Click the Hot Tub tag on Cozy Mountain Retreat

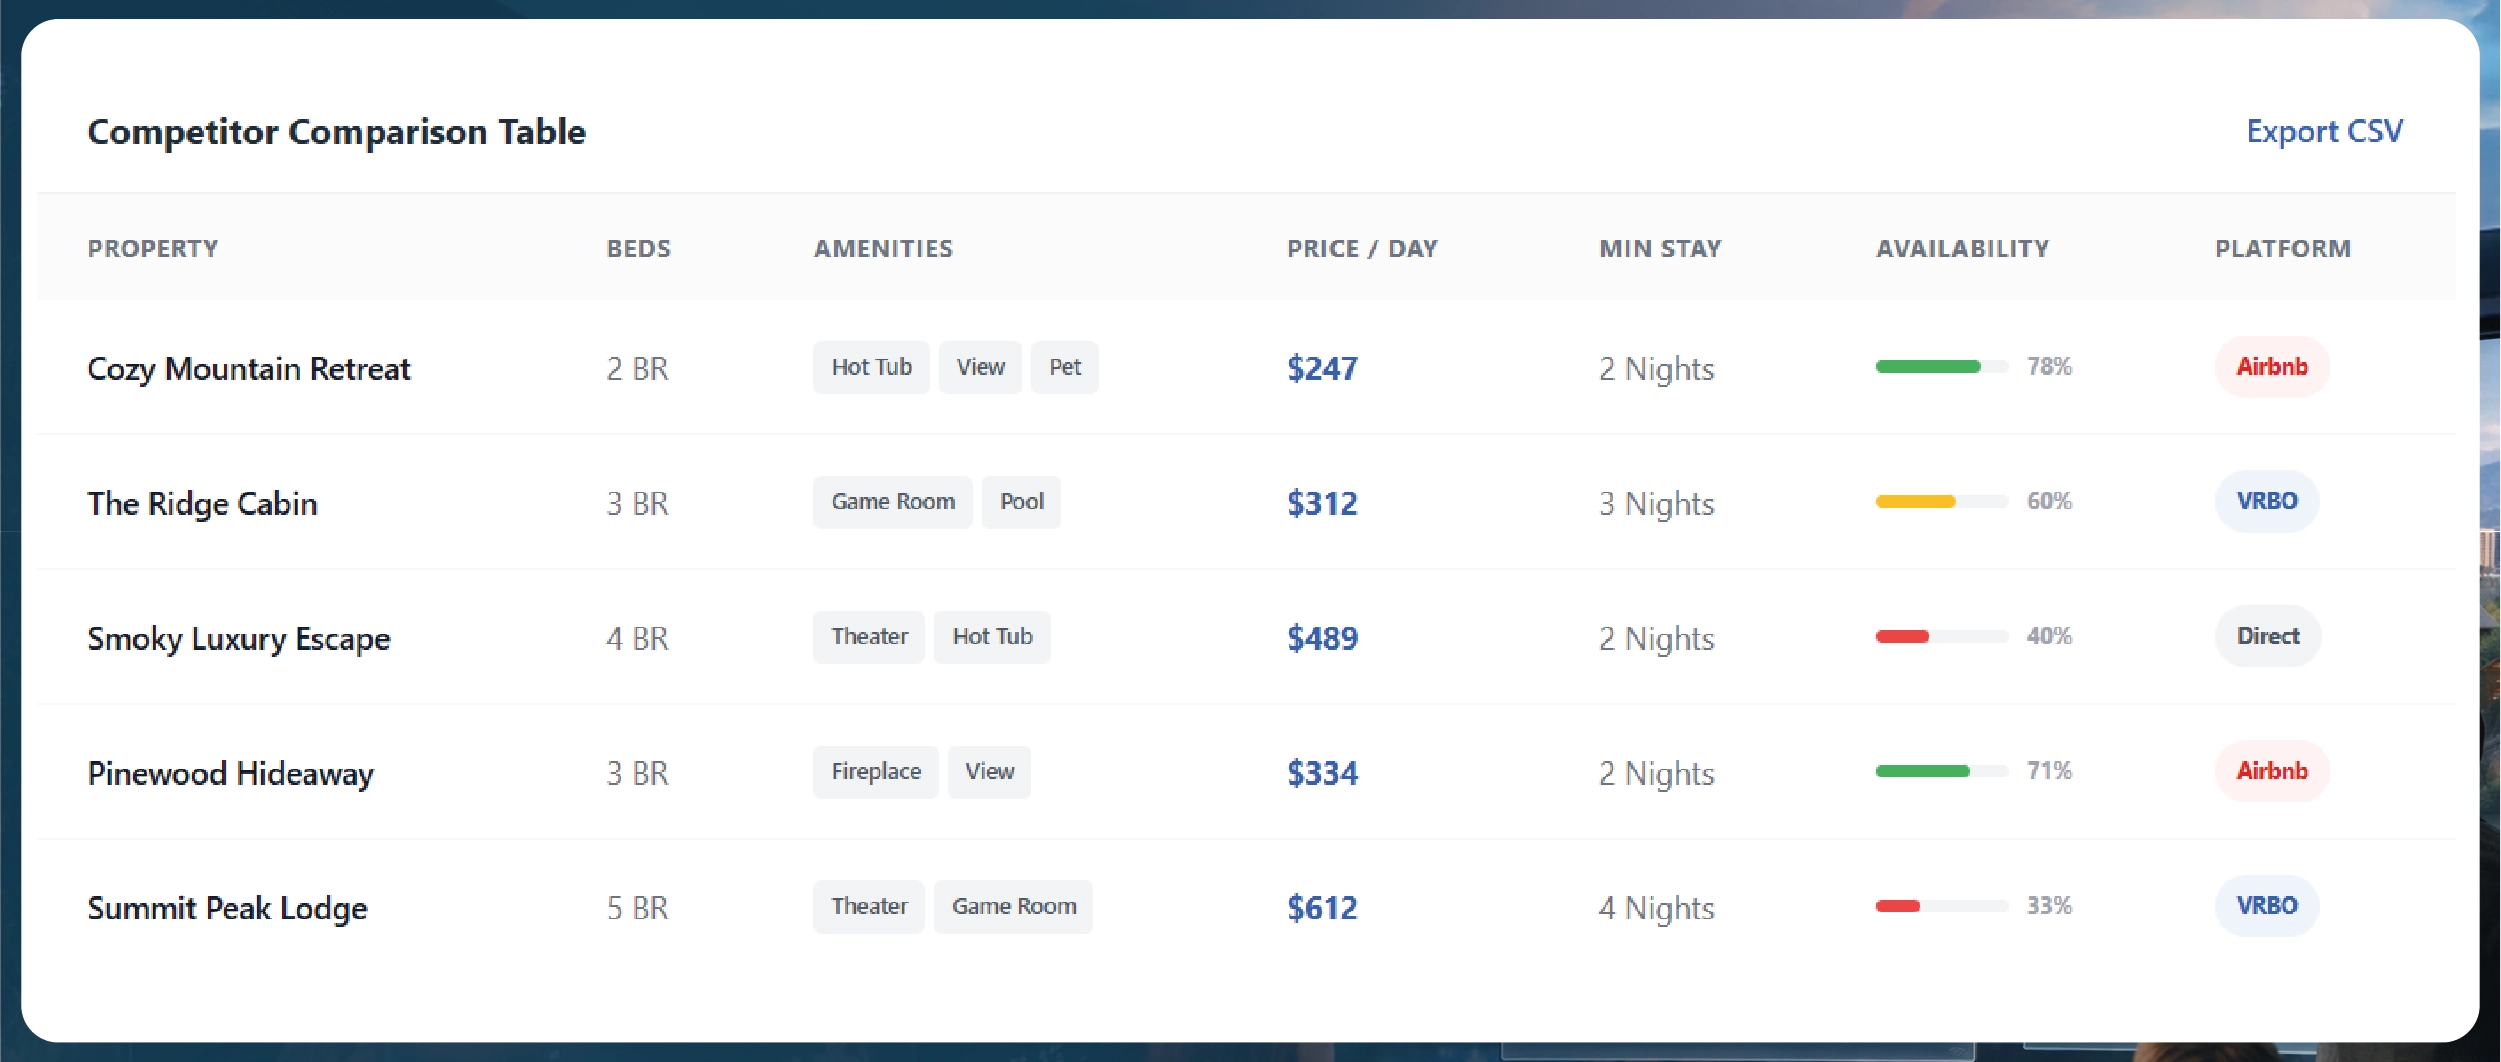click(x=871, y=367)
